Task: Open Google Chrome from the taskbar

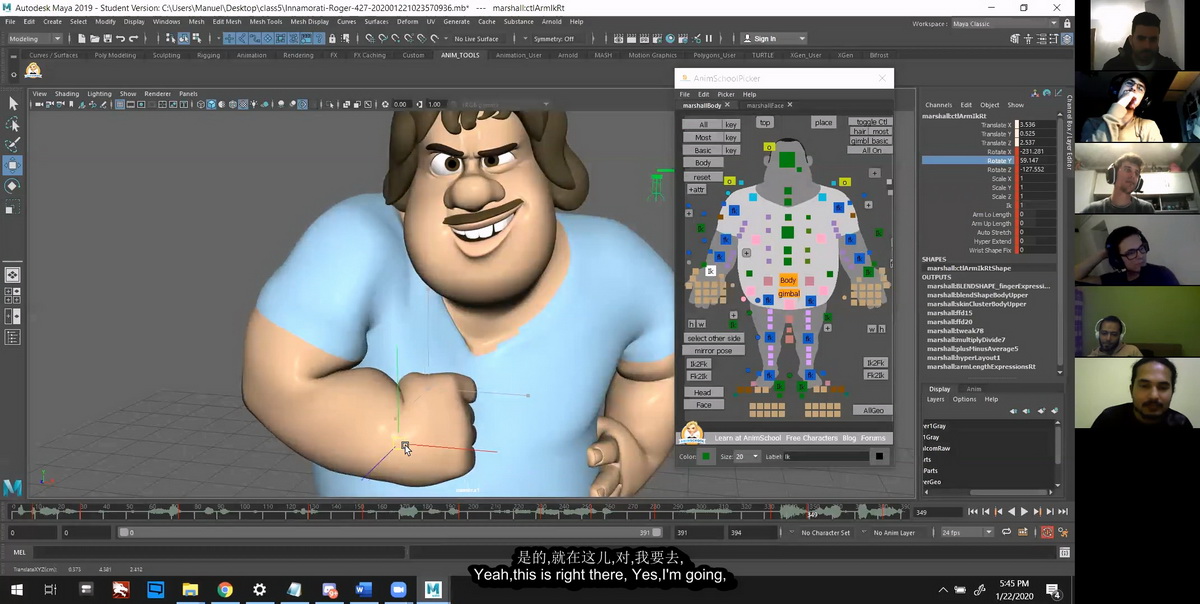Action: (225, 590)
